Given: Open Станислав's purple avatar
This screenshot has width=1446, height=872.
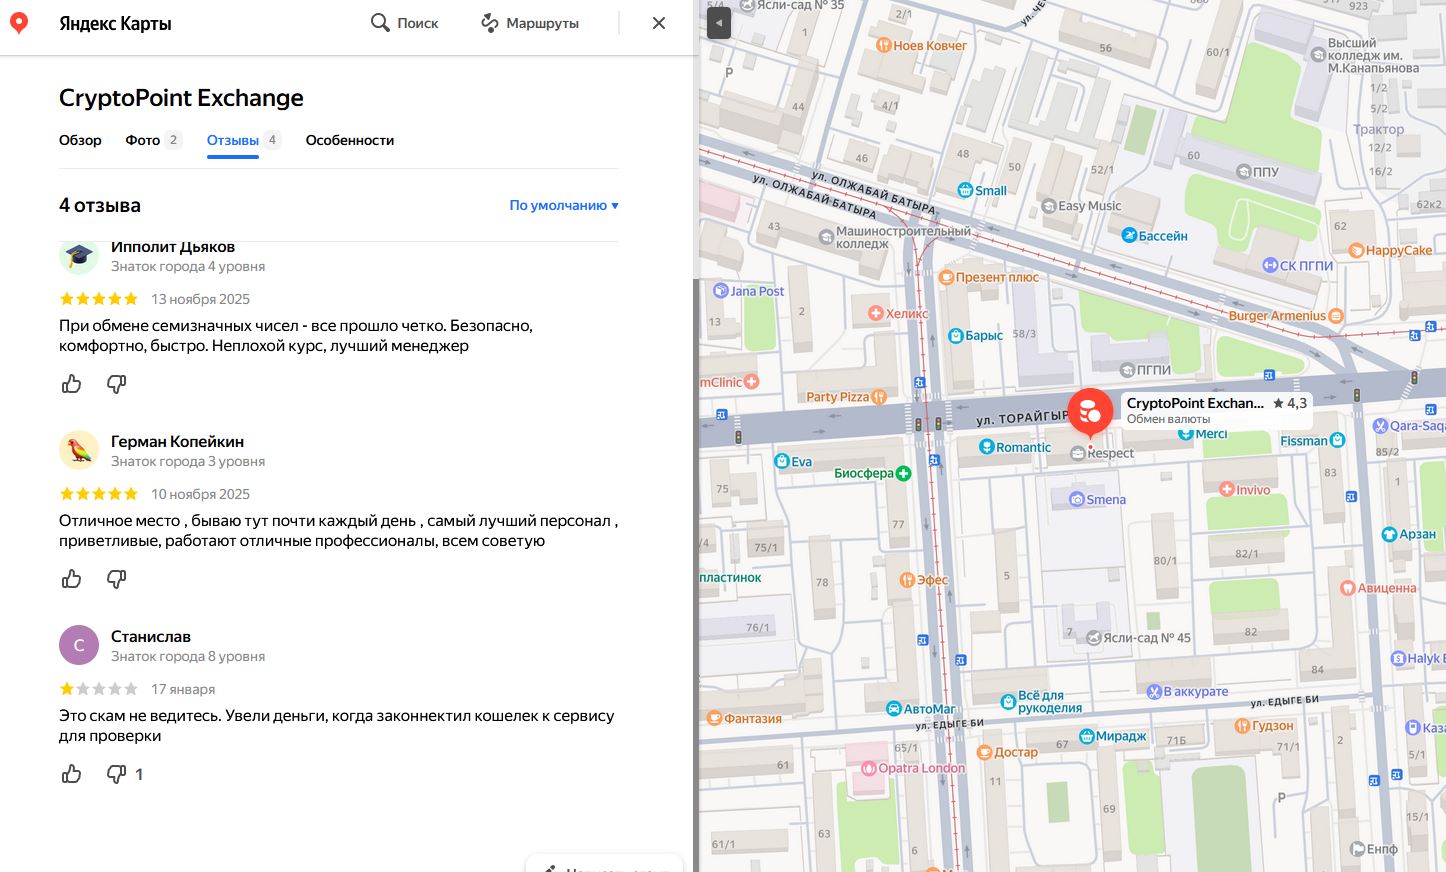Looking at the screenshot, I should (x=79, y=645).
